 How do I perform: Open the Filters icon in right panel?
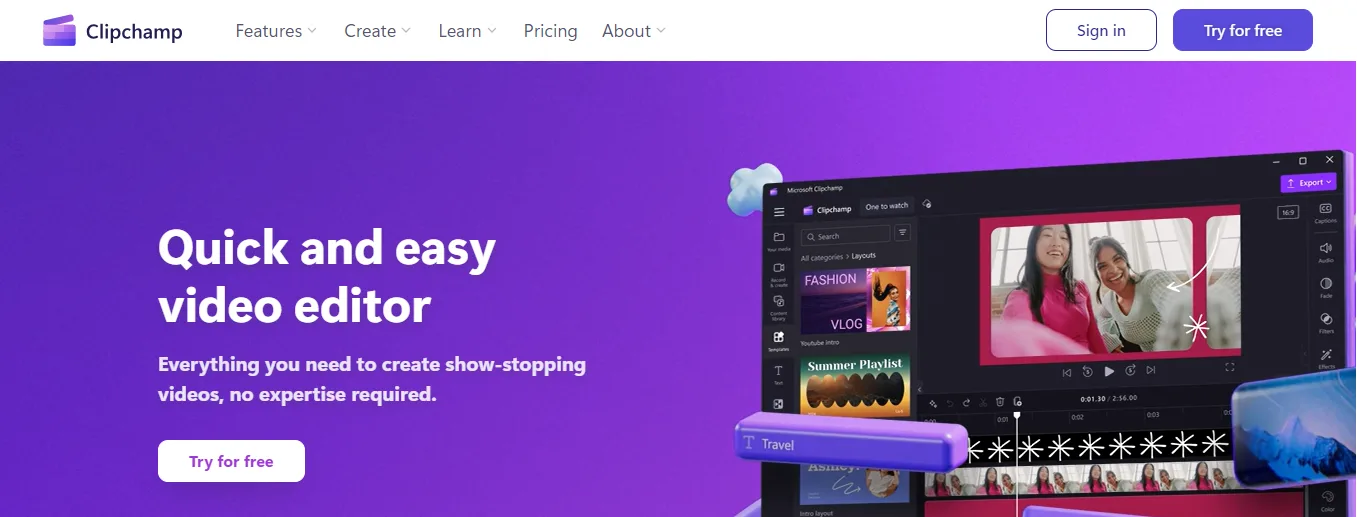pyautogui.click(x=1326, y=319)
